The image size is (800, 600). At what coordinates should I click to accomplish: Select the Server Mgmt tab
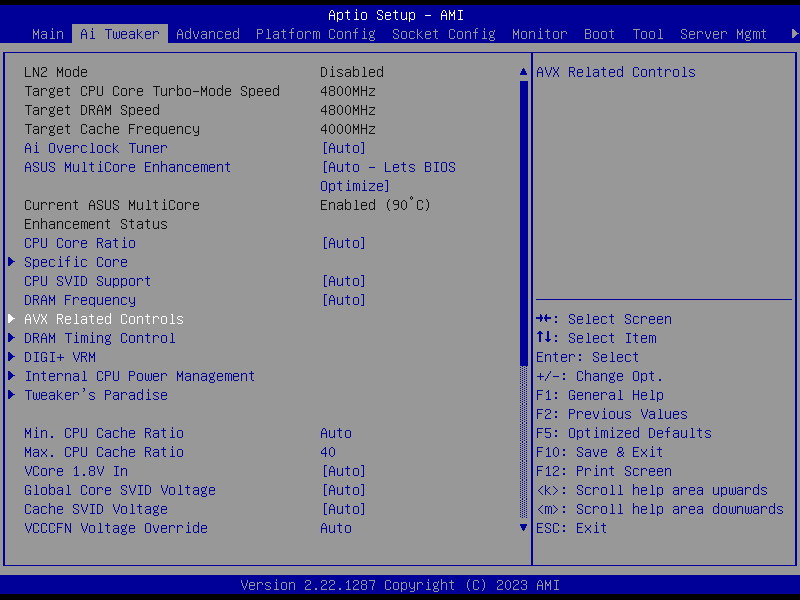tap(723, 34)
